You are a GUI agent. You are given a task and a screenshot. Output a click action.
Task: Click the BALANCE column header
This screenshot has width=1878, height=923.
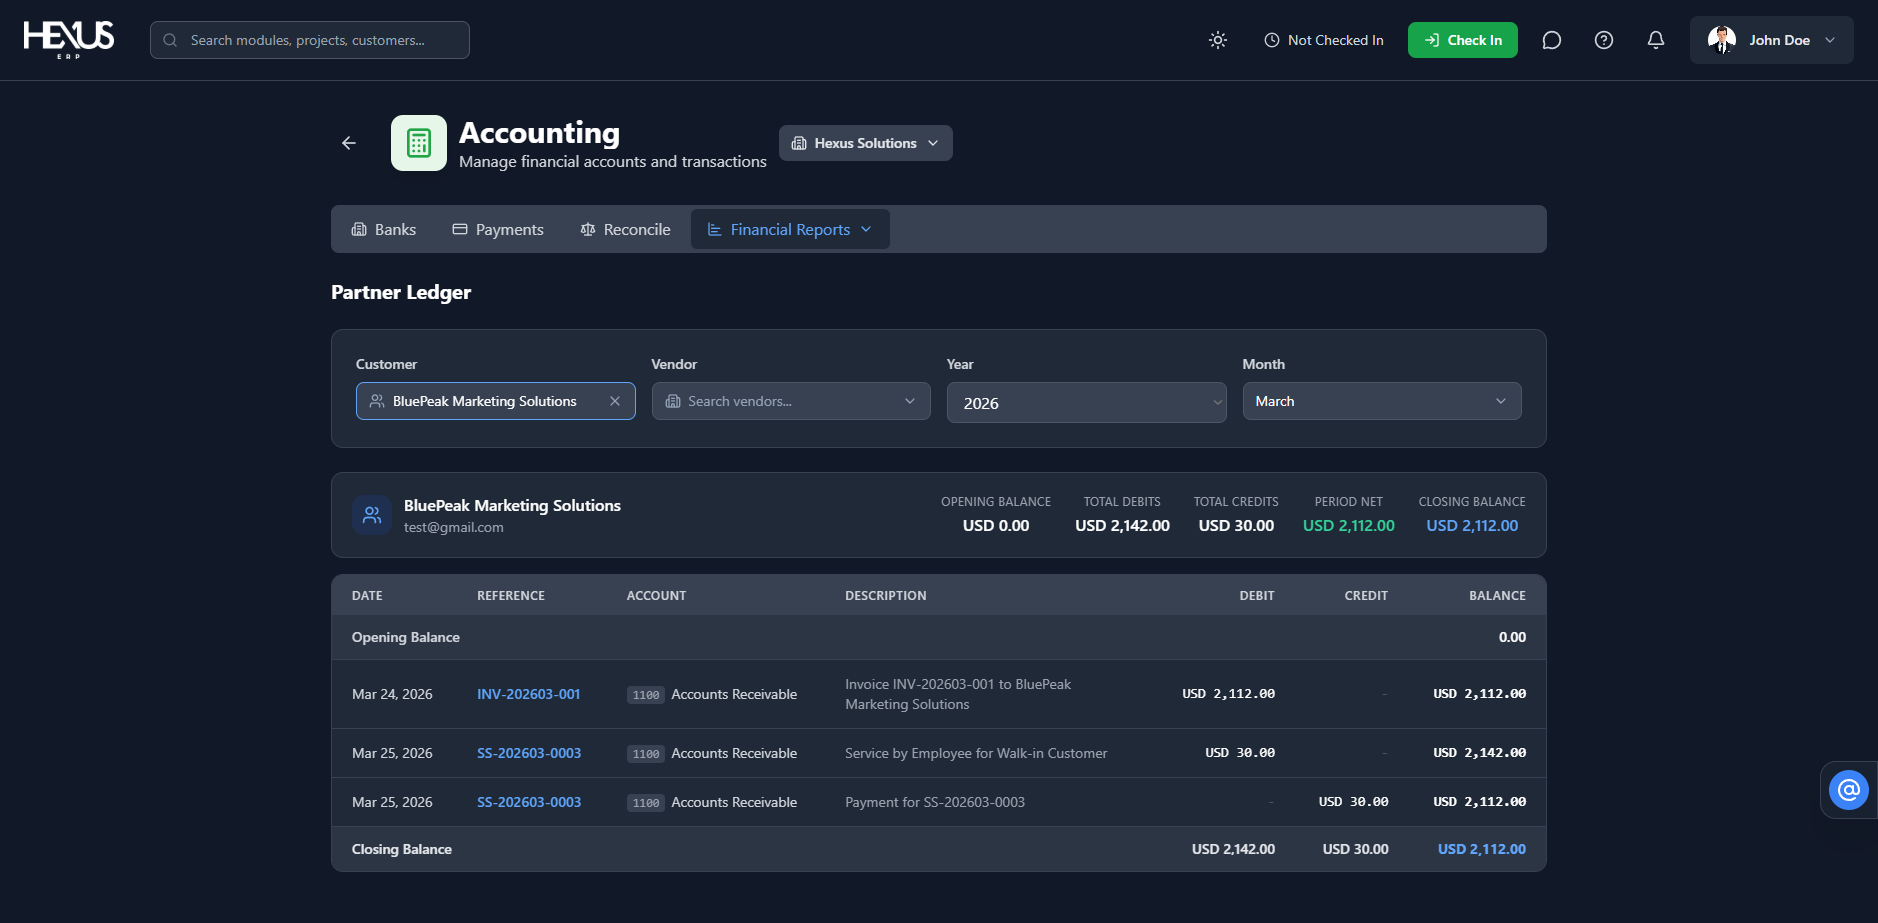click(x=1497, y=595)
